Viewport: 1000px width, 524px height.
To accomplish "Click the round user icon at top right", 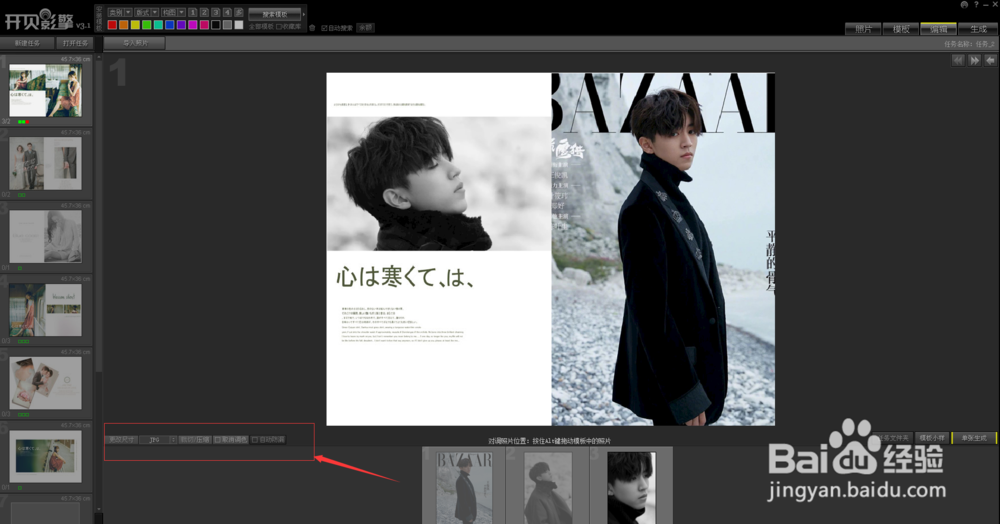I will [964, 4].
